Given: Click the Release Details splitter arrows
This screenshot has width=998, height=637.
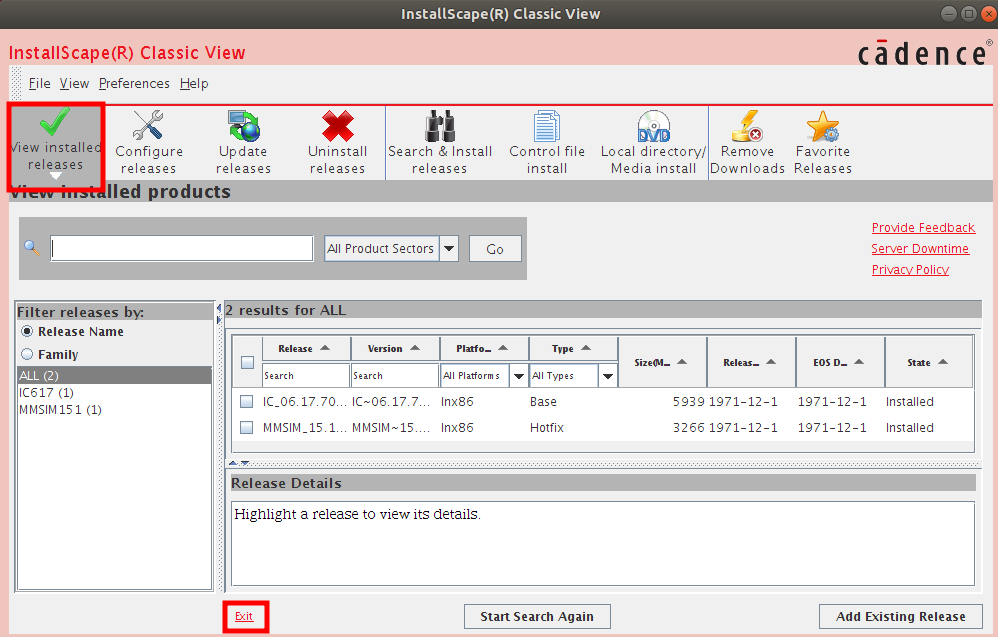Looking at the screenshot, I should pos(239,463).
